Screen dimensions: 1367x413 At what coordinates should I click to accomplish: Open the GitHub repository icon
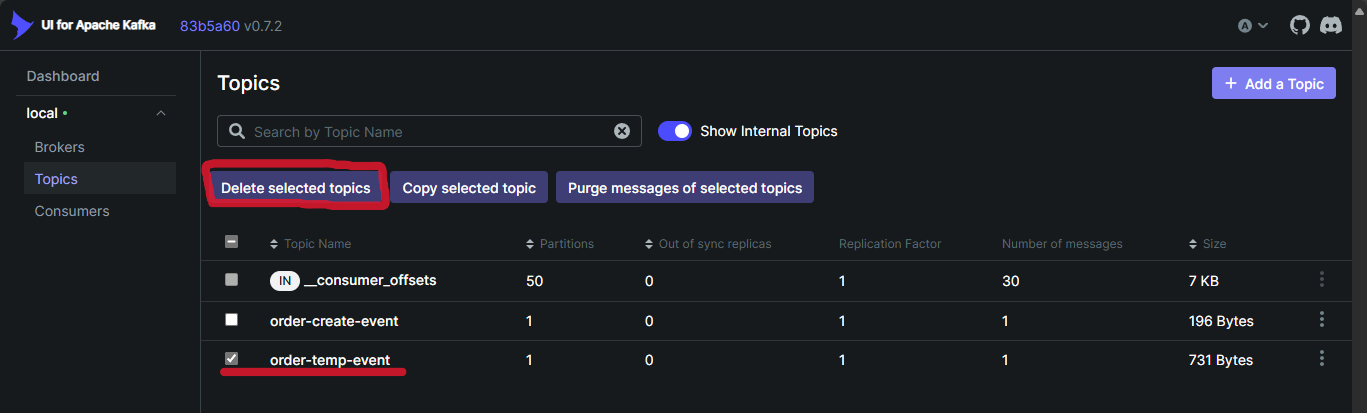(x=1299, y=25)
